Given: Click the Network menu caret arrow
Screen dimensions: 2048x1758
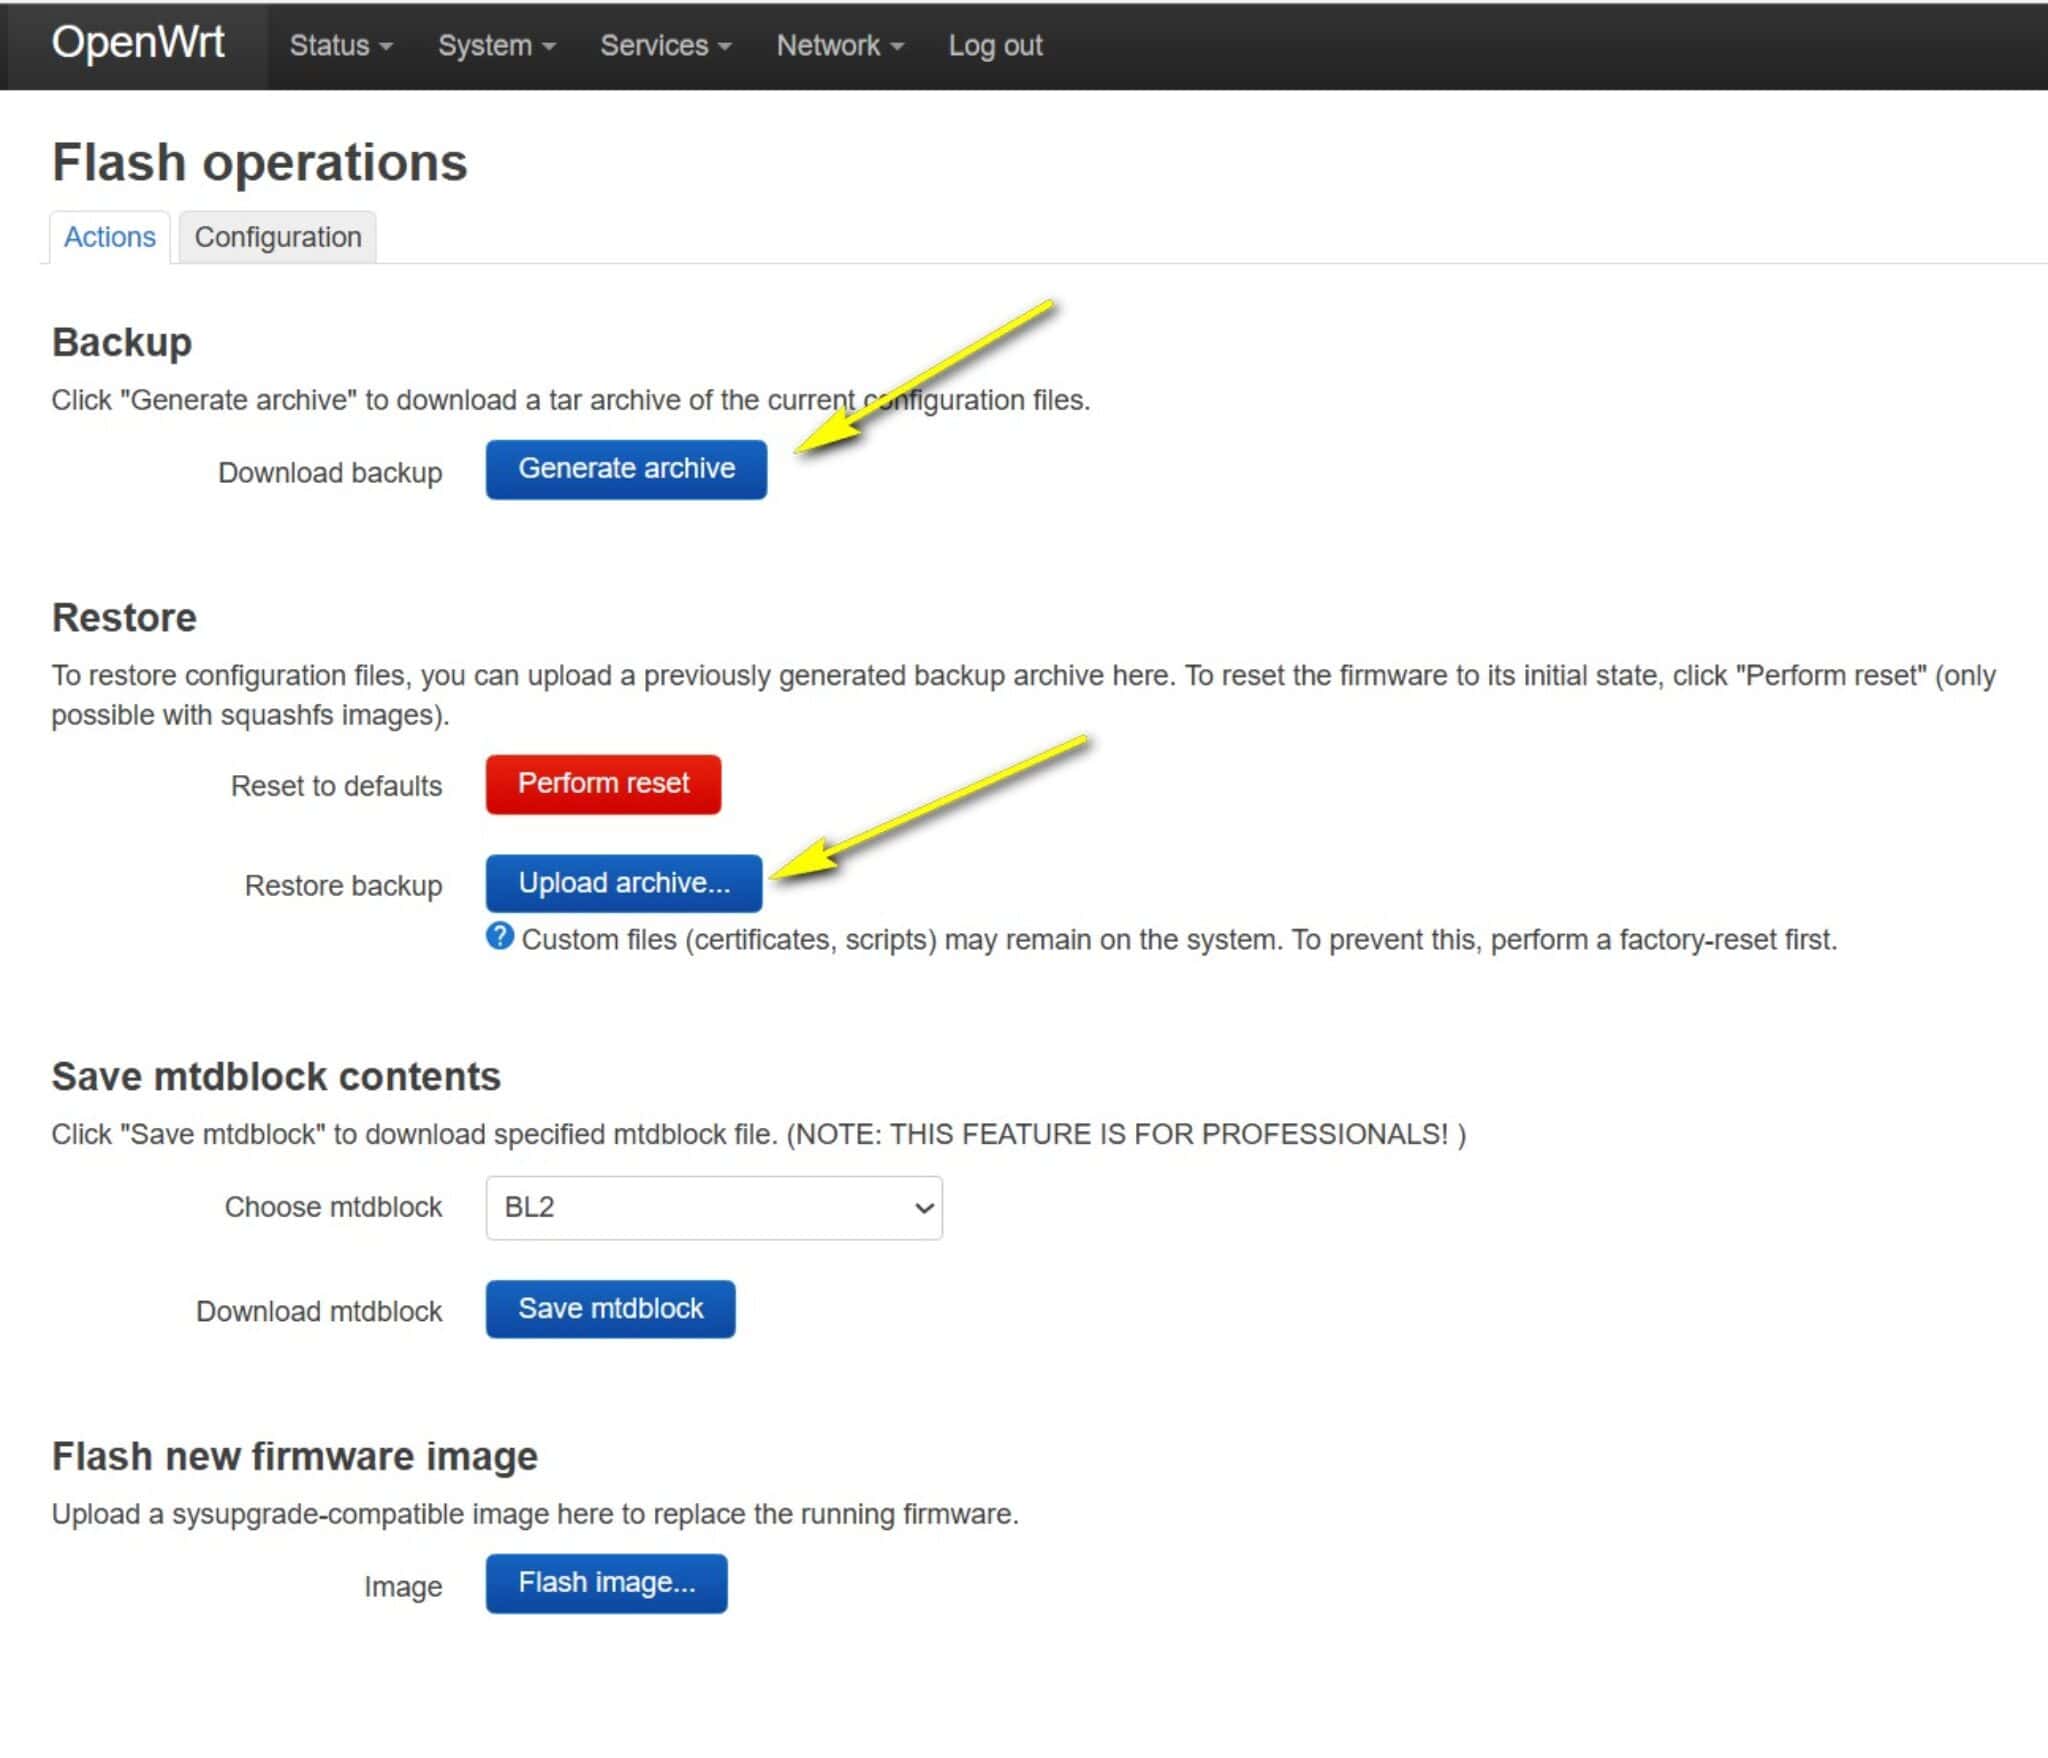Looking at the screenshot, I should 897,47.
